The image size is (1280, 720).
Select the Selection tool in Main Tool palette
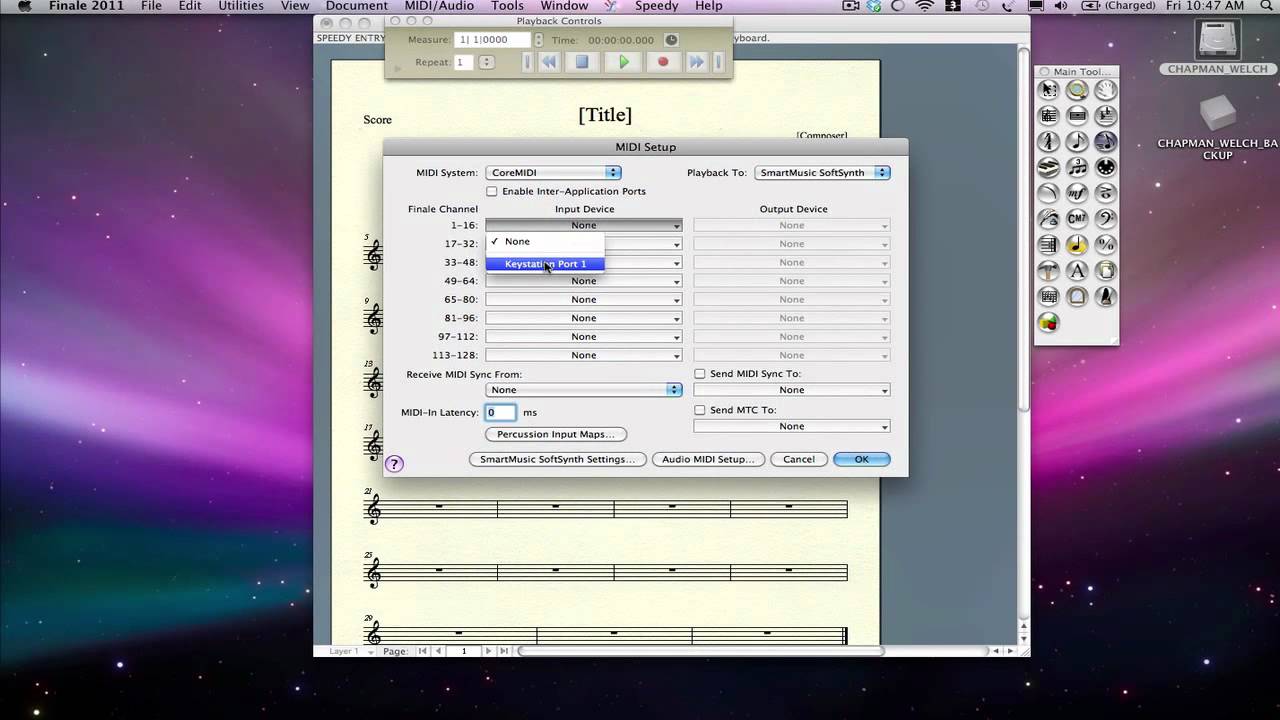(1048, 90)
